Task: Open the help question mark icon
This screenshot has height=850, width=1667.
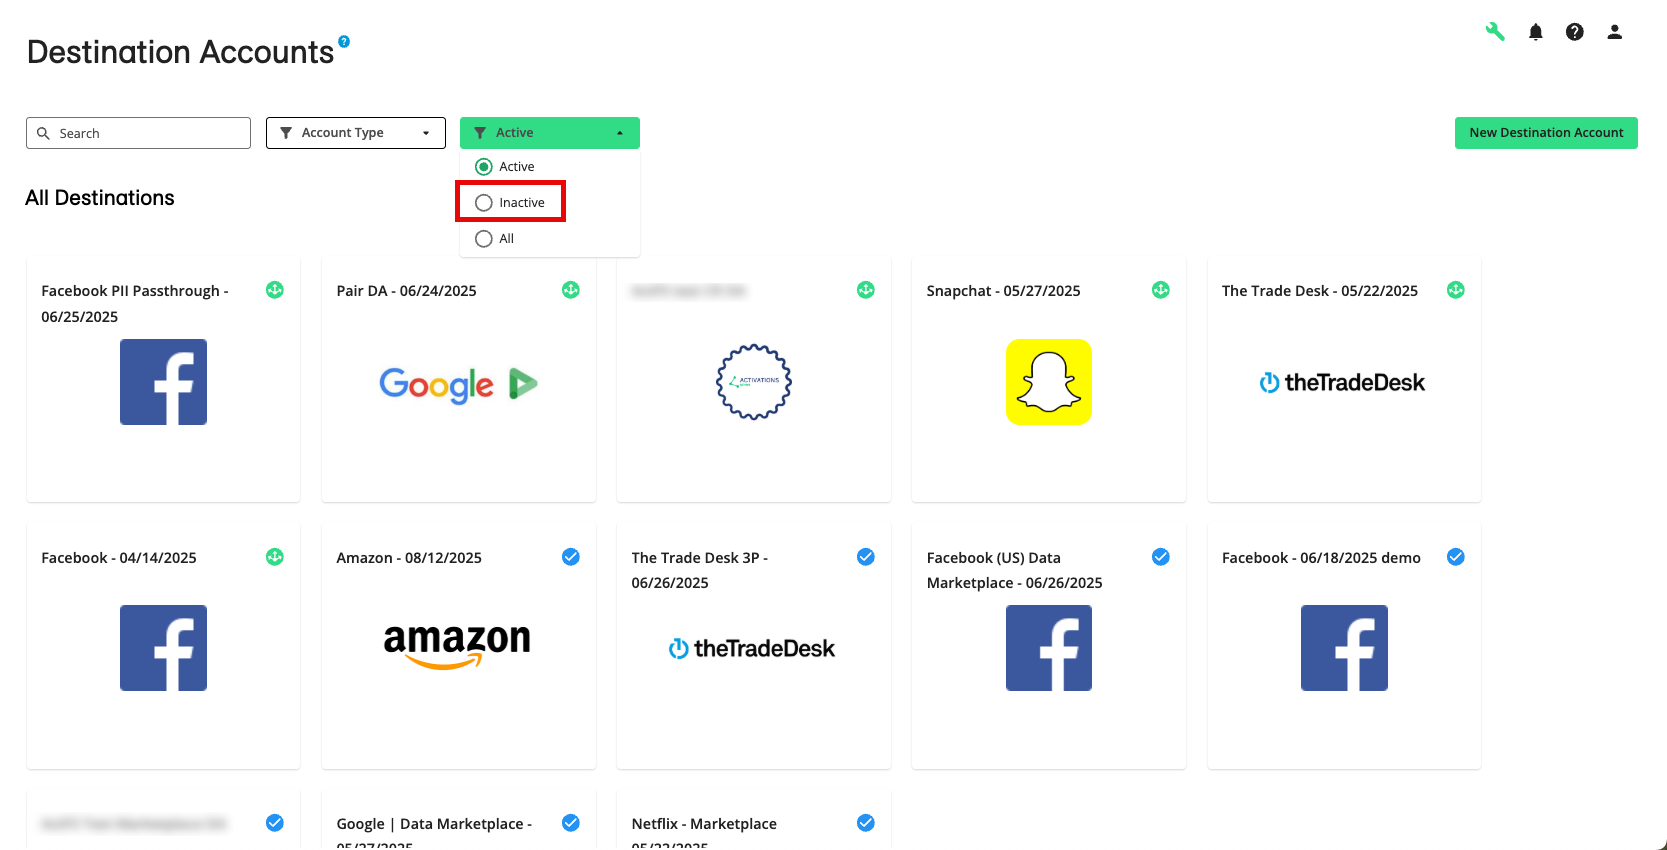Action: (x=1575, y=32)
